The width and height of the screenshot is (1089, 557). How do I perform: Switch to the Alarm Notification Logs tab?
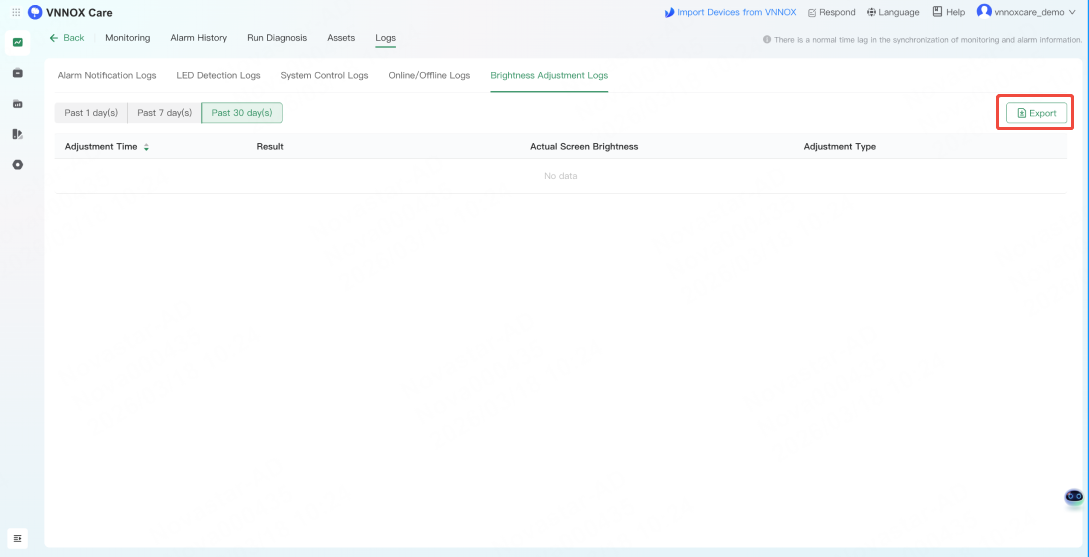click(107, 75)
